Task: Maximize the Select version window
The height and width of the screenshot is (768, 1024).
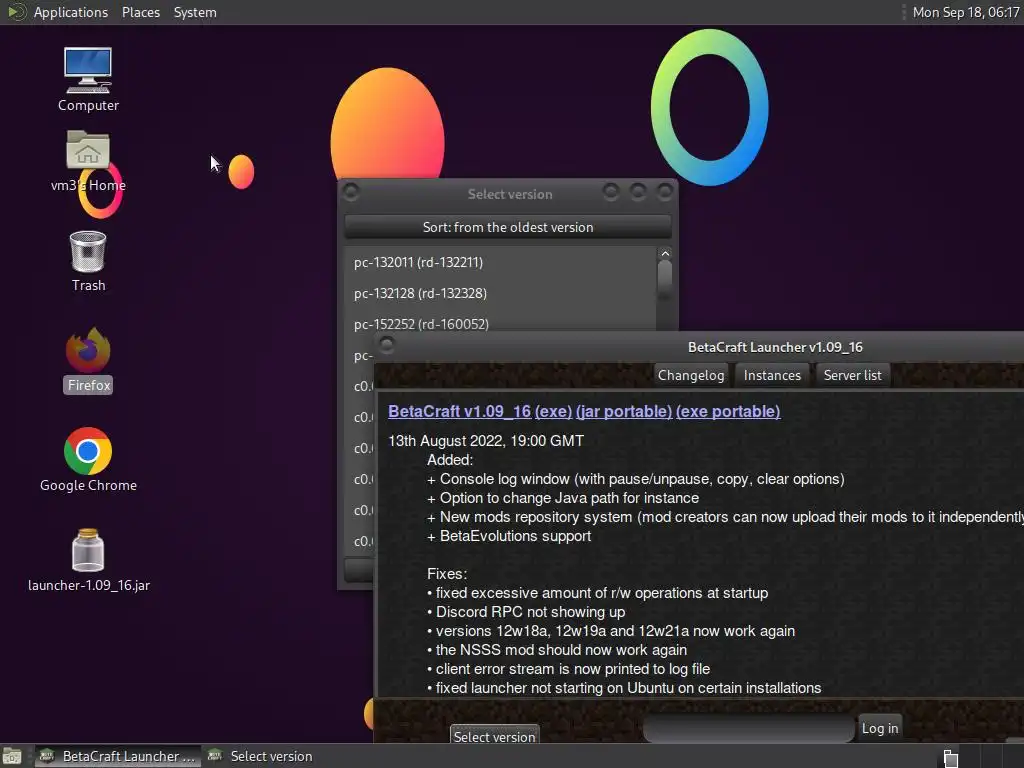Action: [638, 192]
